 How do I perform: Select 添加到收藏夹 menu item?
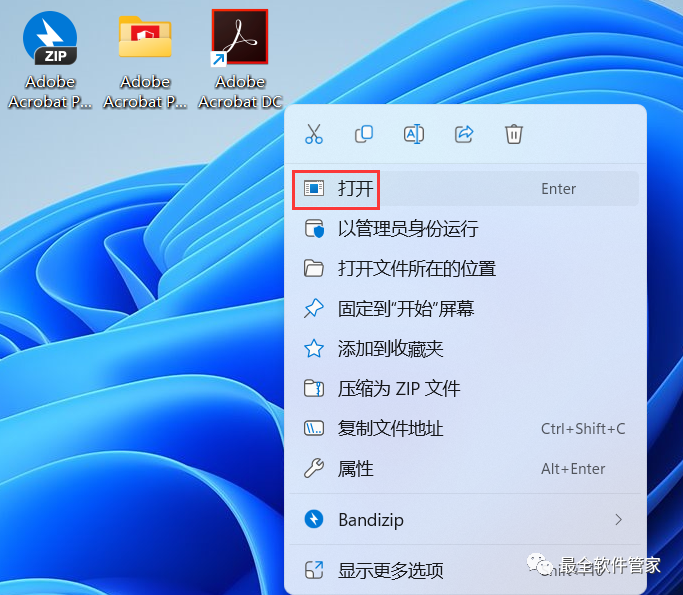pos(465,349)
